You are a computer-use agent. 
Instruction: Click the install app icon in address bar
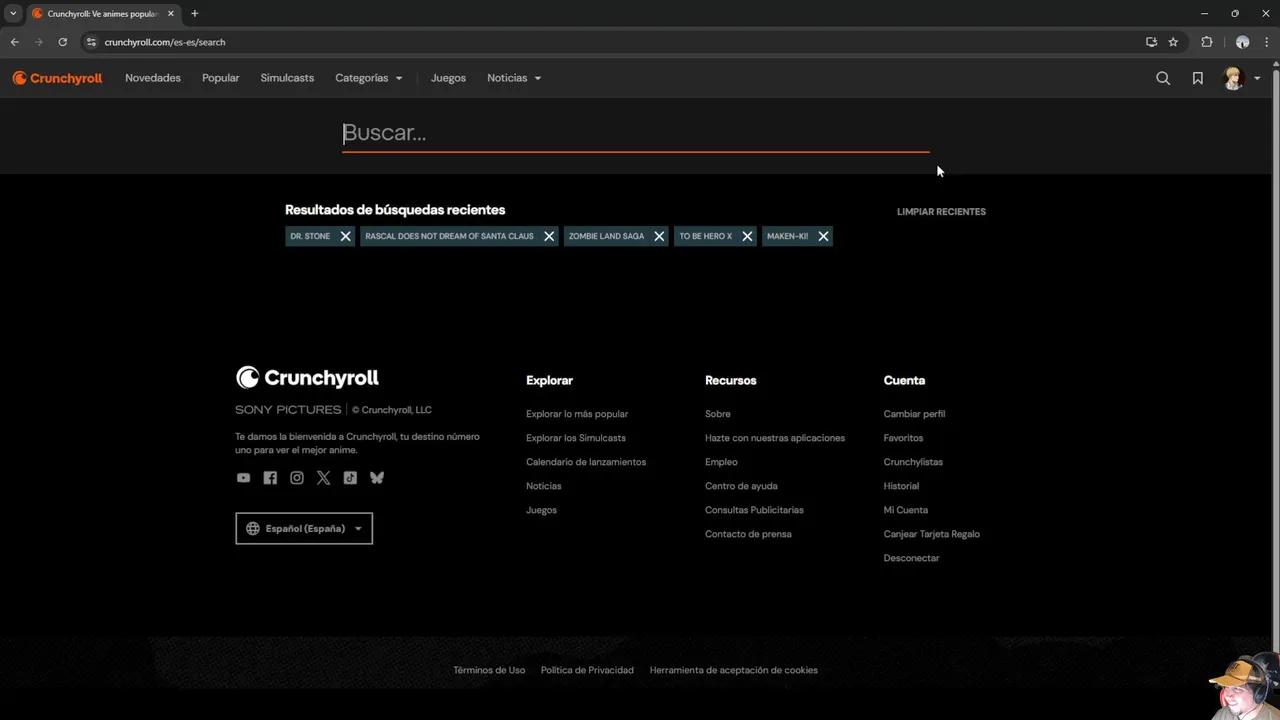[1151, 42]
